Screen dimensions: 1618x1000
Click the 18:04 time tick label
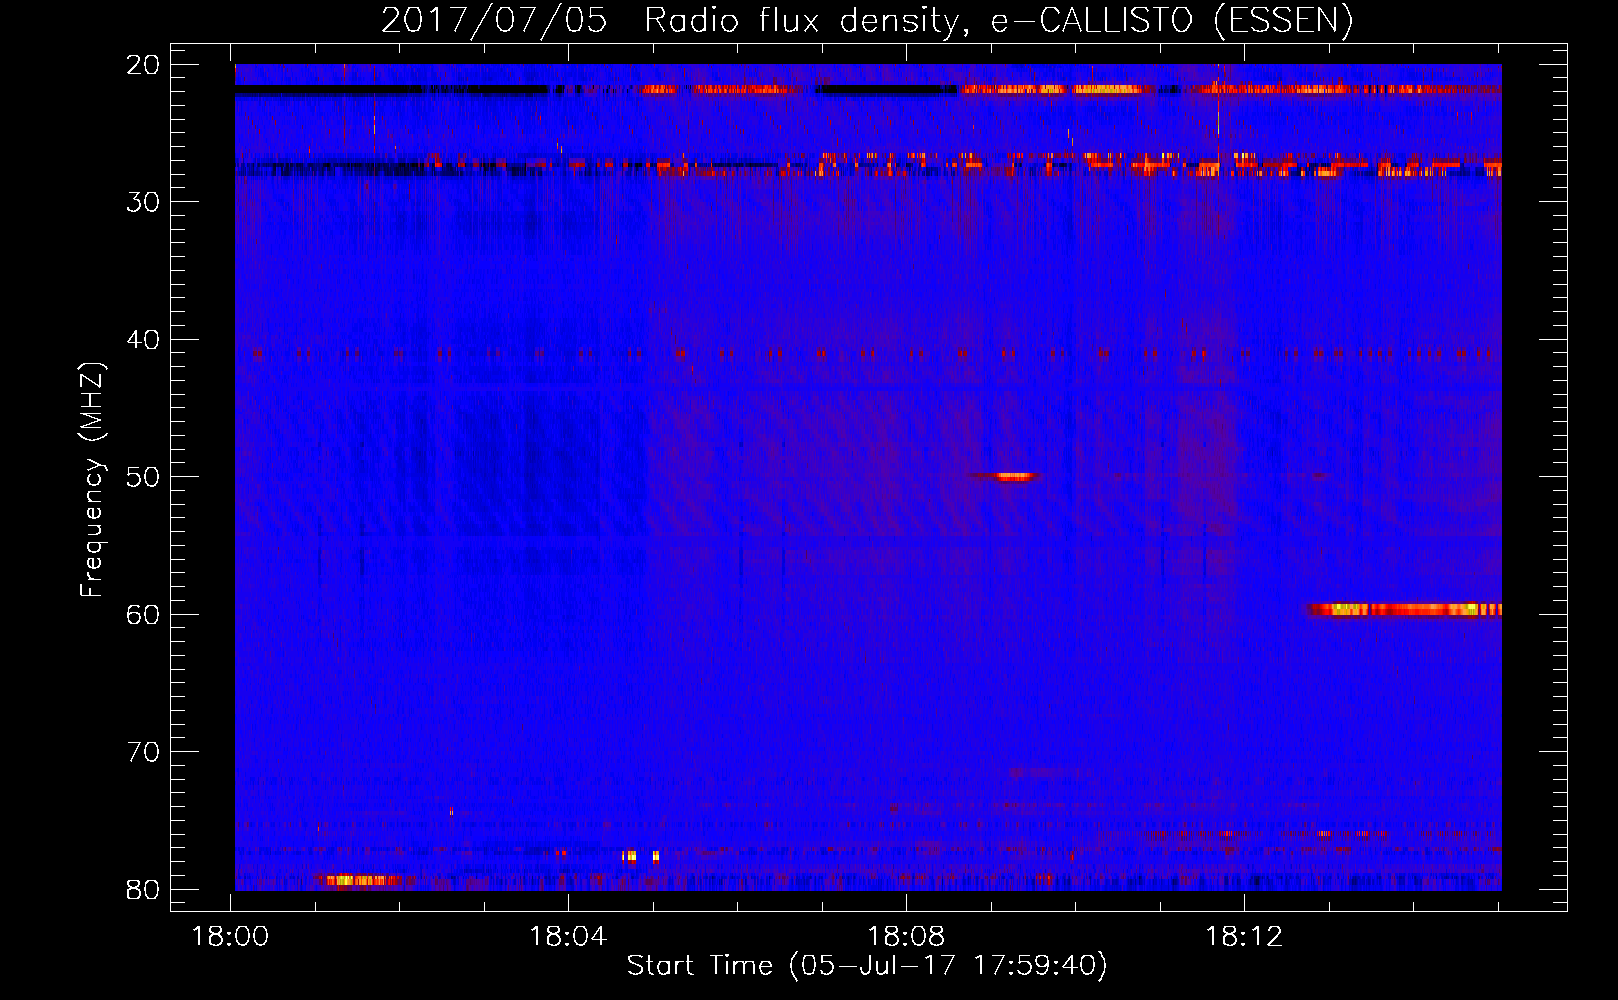click(568, 937)
